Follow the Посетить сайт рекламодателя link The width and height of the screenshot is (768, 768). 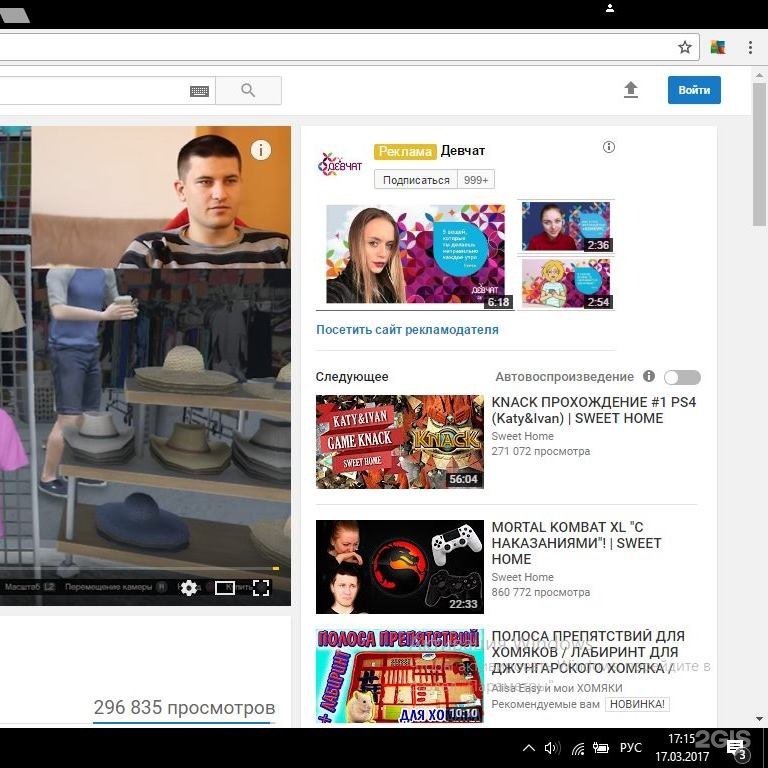click(407, 329)
